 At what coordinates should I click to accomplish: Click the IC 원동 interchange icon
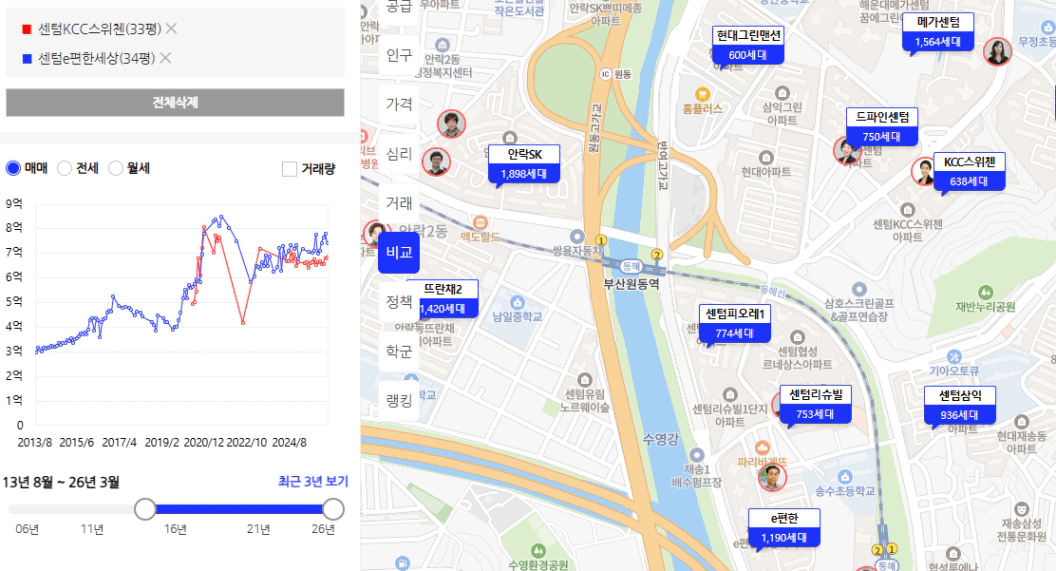click(605, 74)
